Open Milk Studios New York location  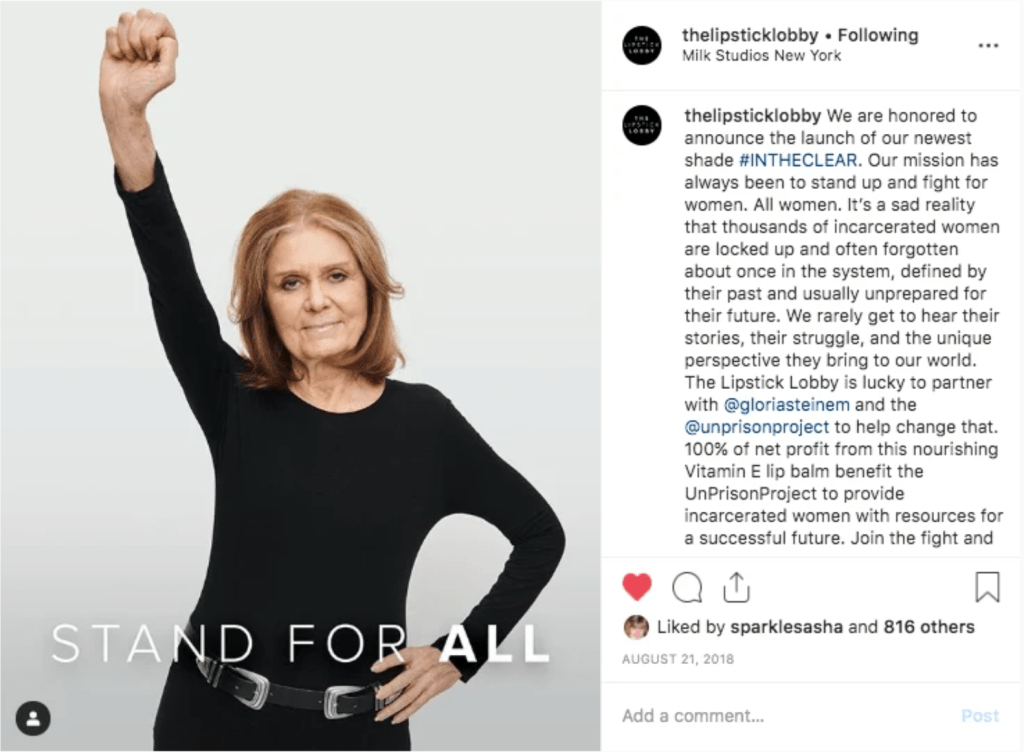761,55
